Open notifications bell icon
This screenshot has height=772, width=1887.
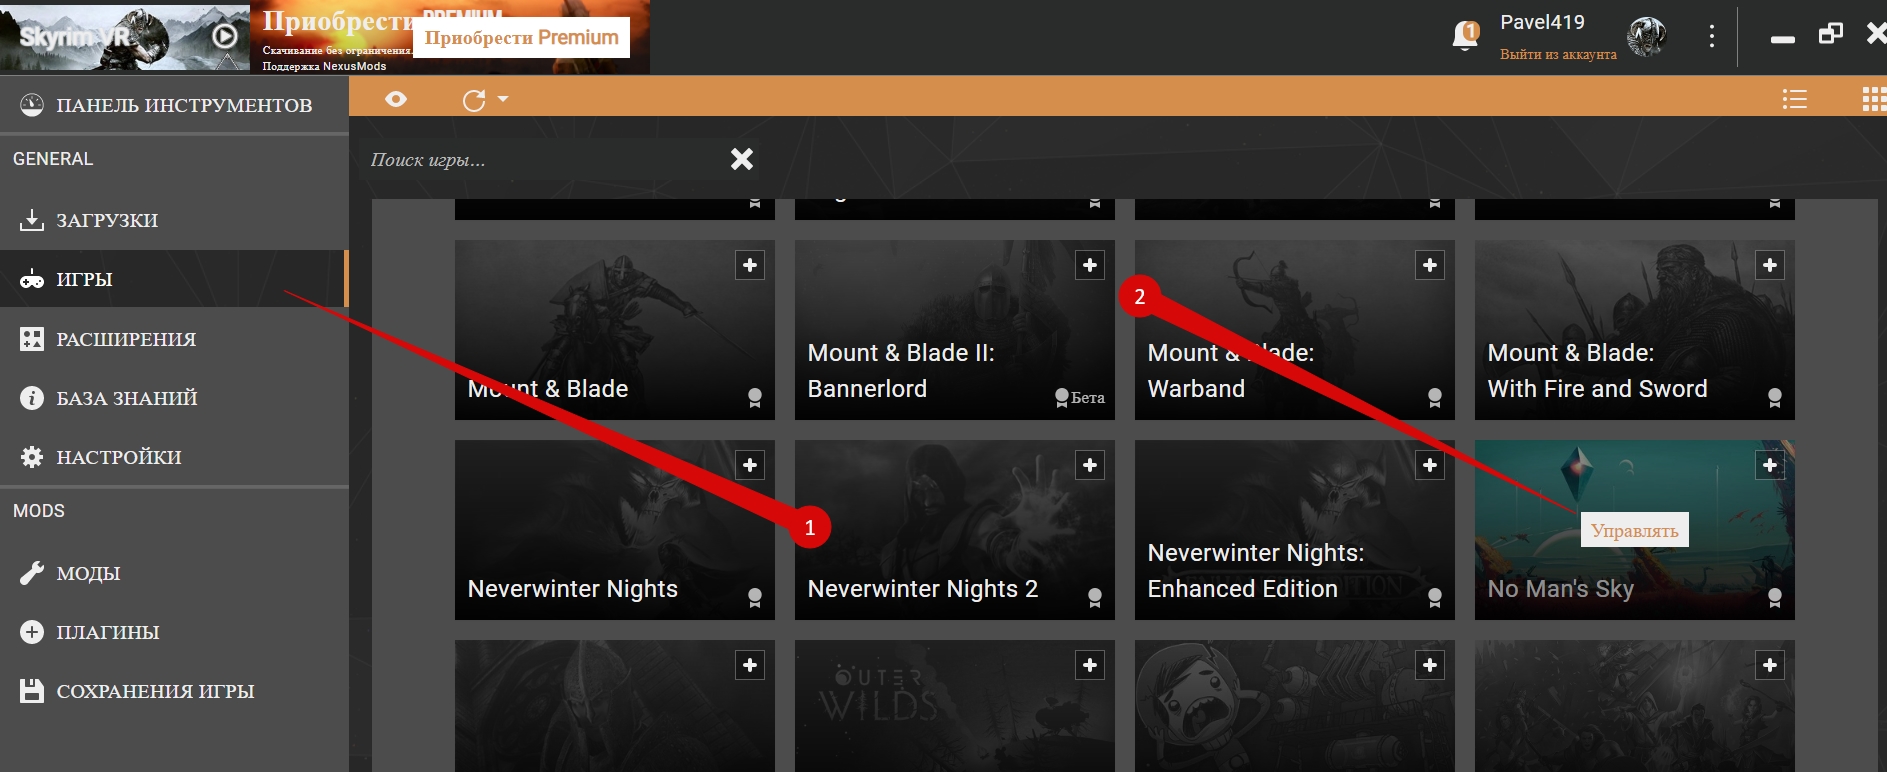1465,36
